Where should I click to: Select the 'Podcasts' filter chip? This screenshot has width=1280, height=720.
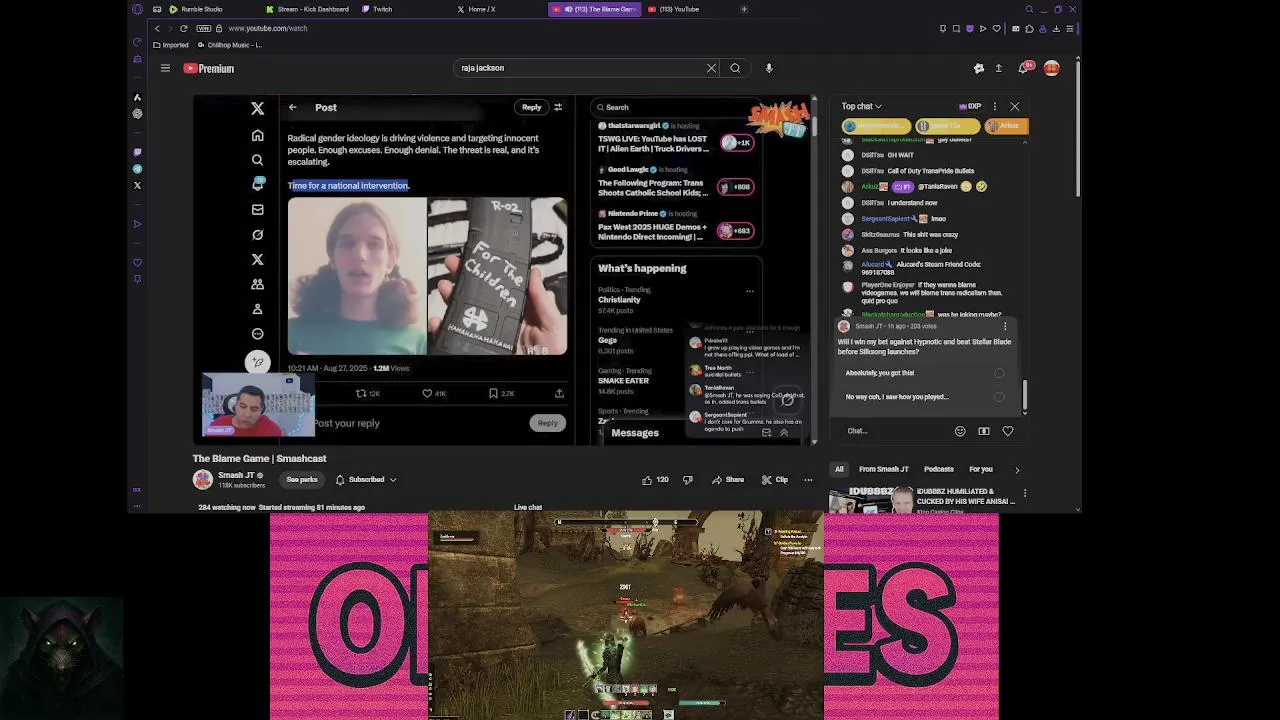tap(939, 469)
